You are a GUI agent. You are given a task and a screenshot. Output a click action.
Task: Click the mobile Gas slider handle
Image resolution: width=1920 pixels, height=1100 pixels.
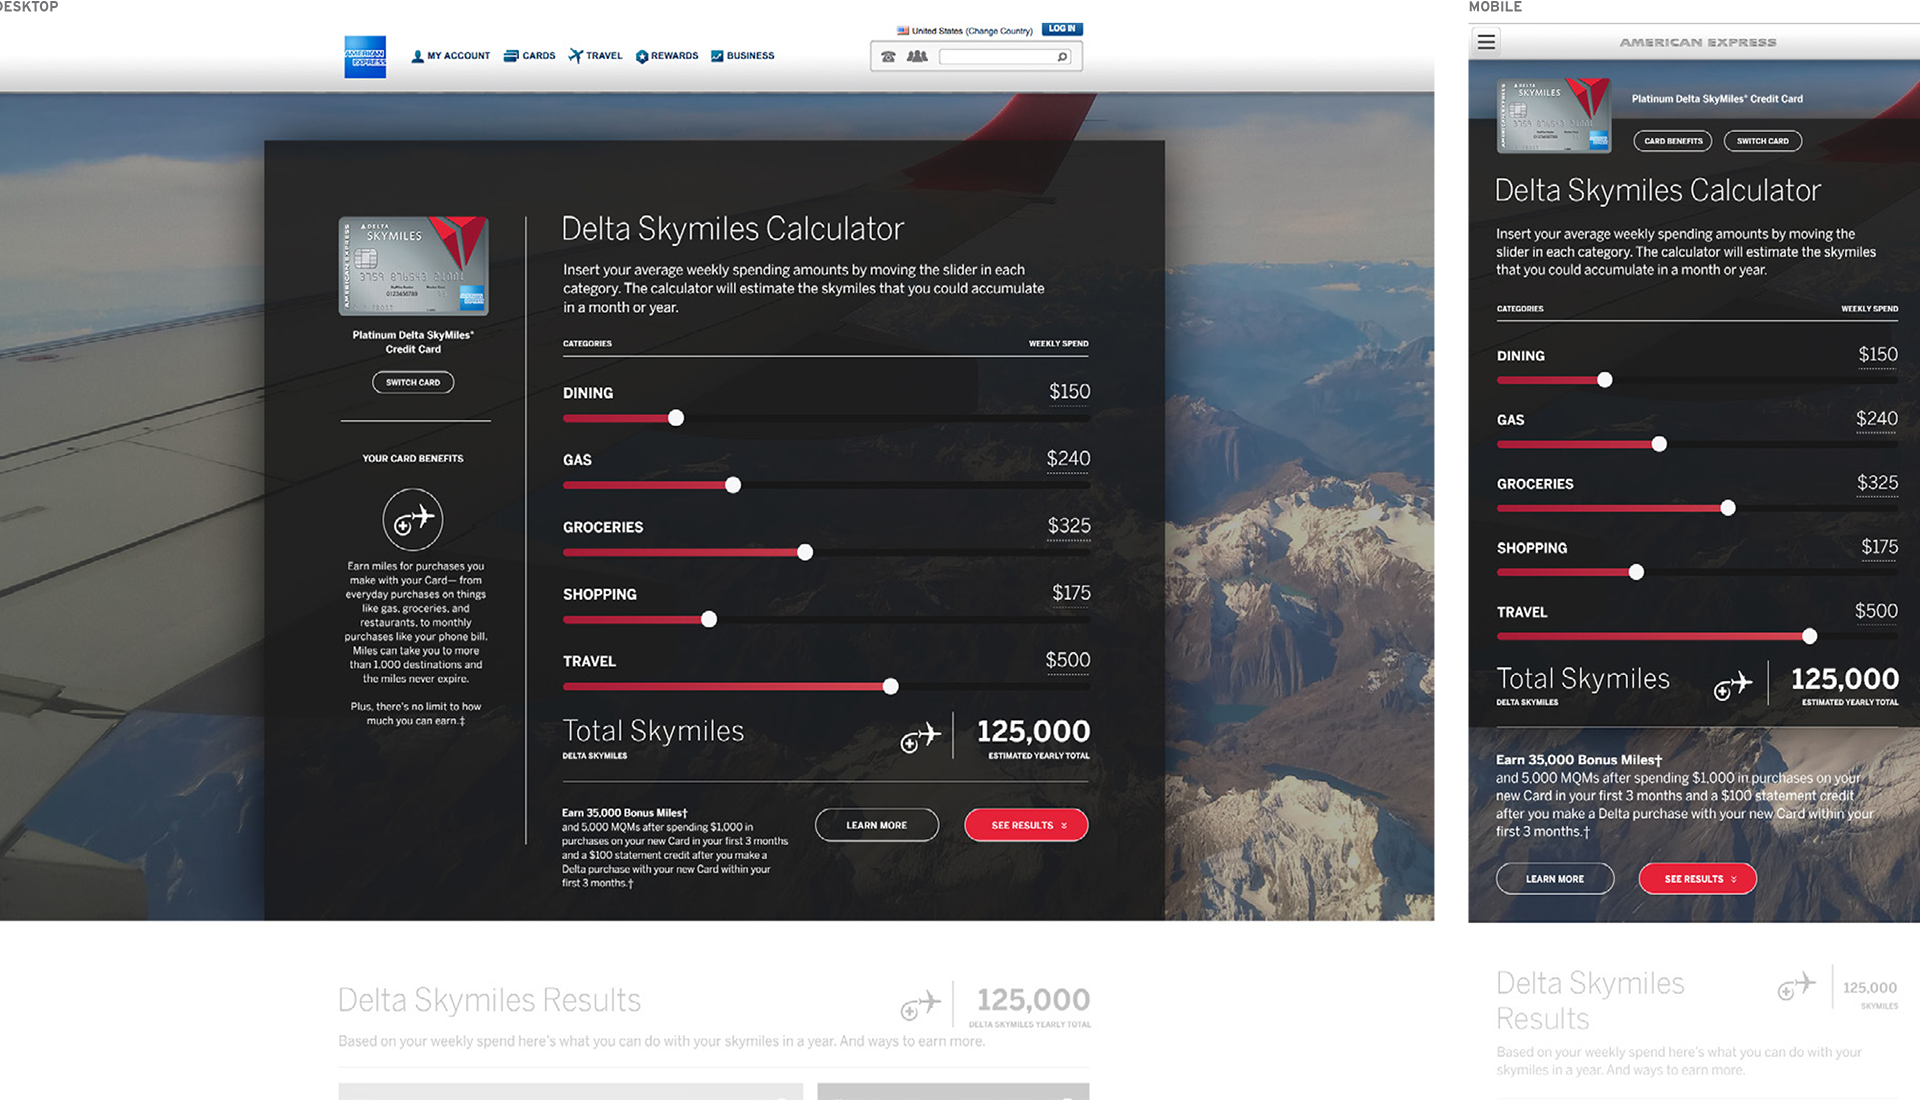[x=1659, y=444]
